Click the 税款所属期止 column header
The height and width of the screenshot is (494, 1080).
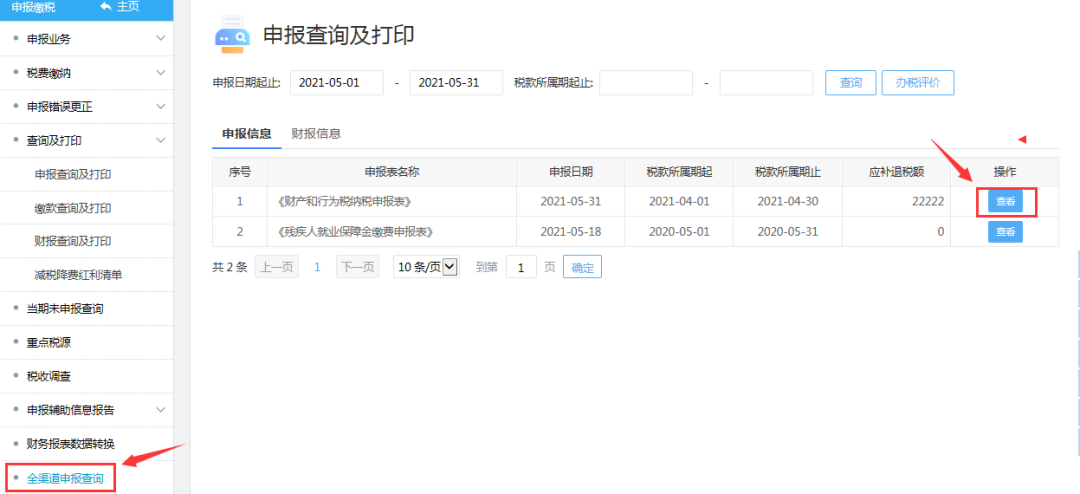[x=788, y=172]
